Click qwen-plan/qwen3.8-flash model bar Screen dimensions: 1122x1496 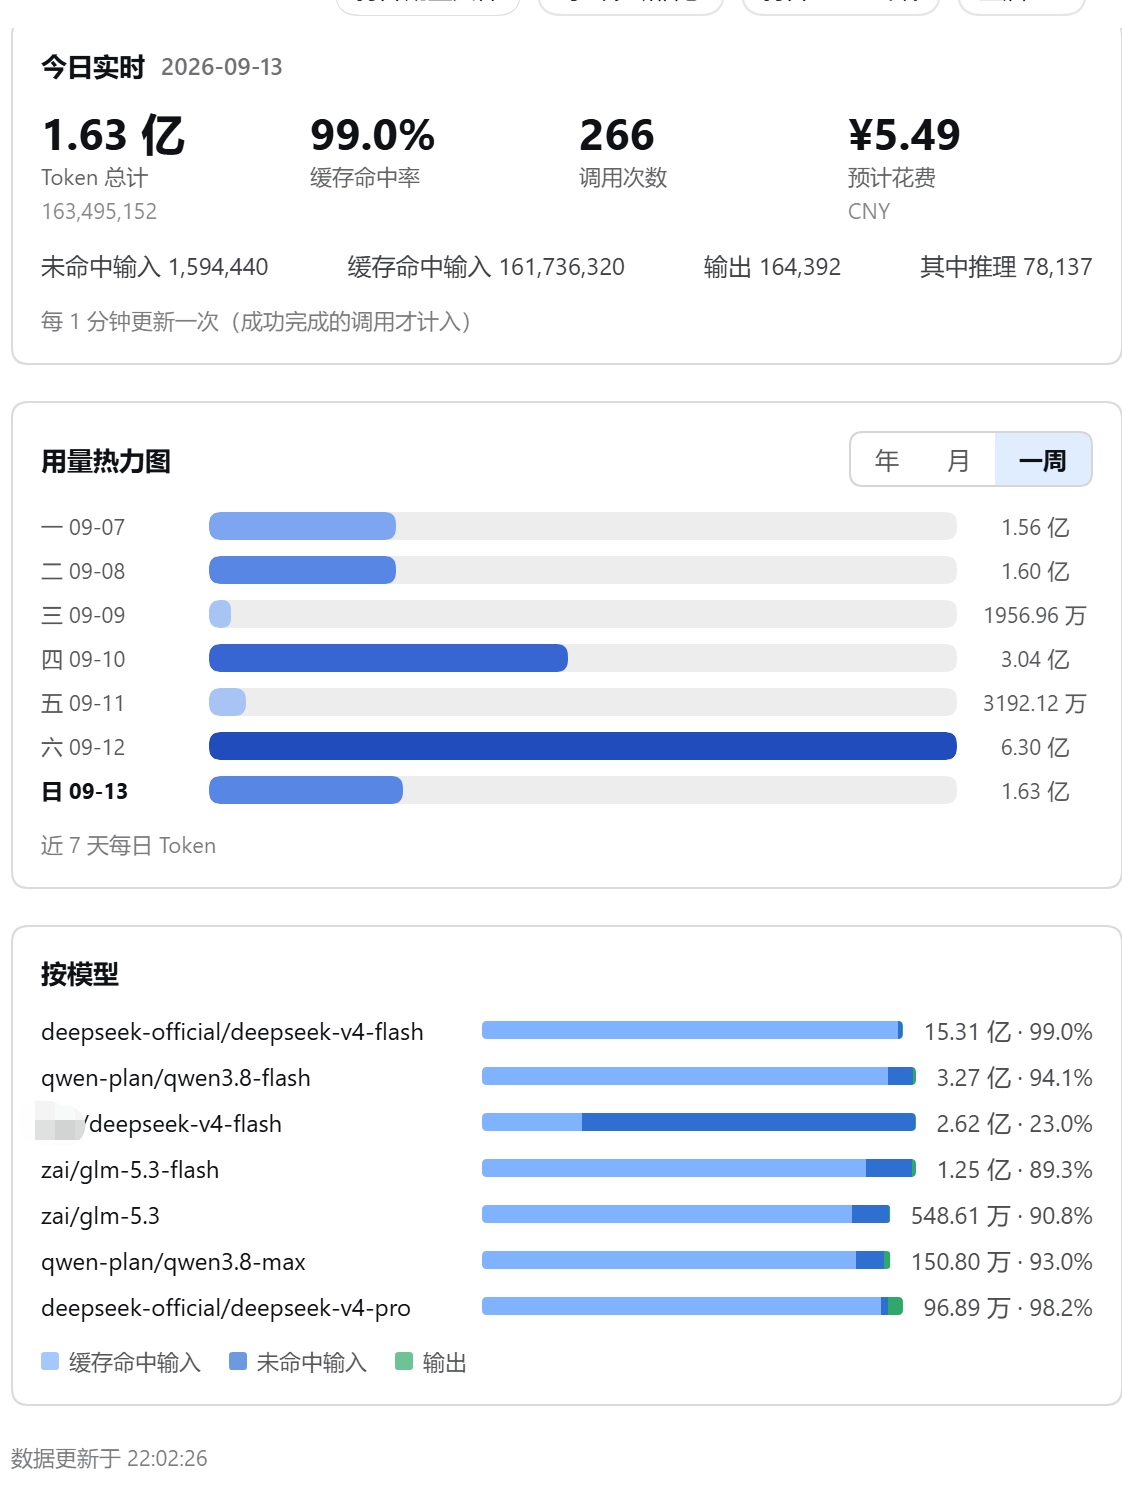click(699, 1076)
